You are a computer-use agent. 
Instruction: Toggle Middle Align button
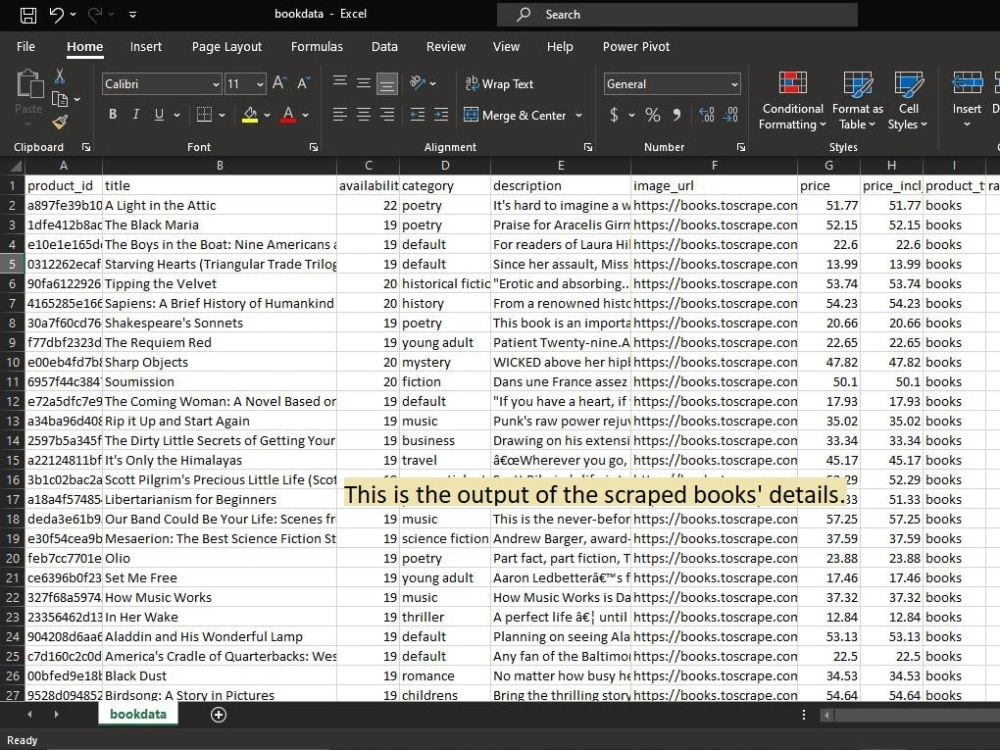coord(364,82)
